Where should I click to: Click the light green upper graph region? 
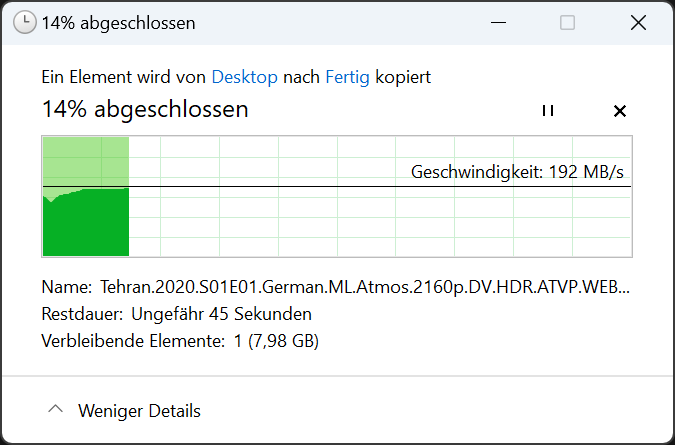coord(86,161)
